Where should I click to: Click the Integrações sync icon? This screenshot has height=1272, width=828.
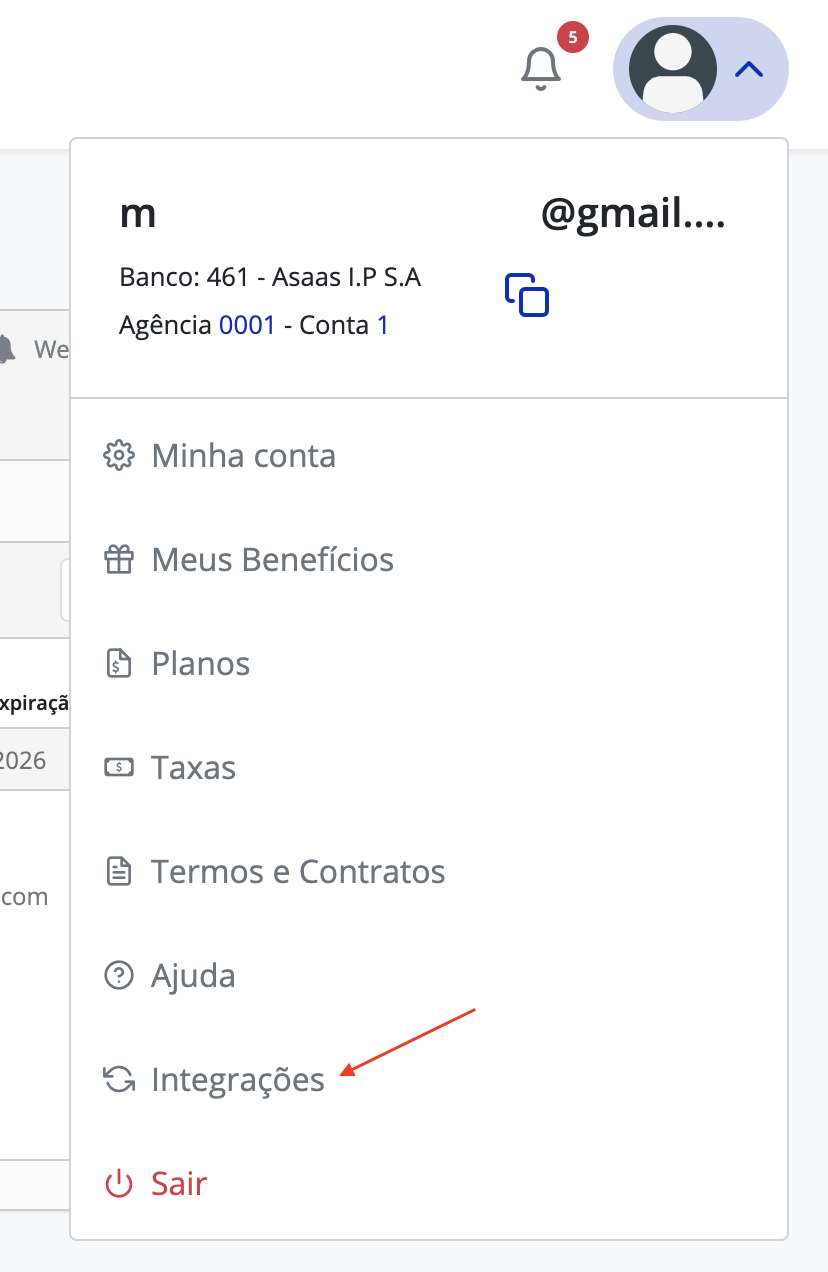[119, 1080]
